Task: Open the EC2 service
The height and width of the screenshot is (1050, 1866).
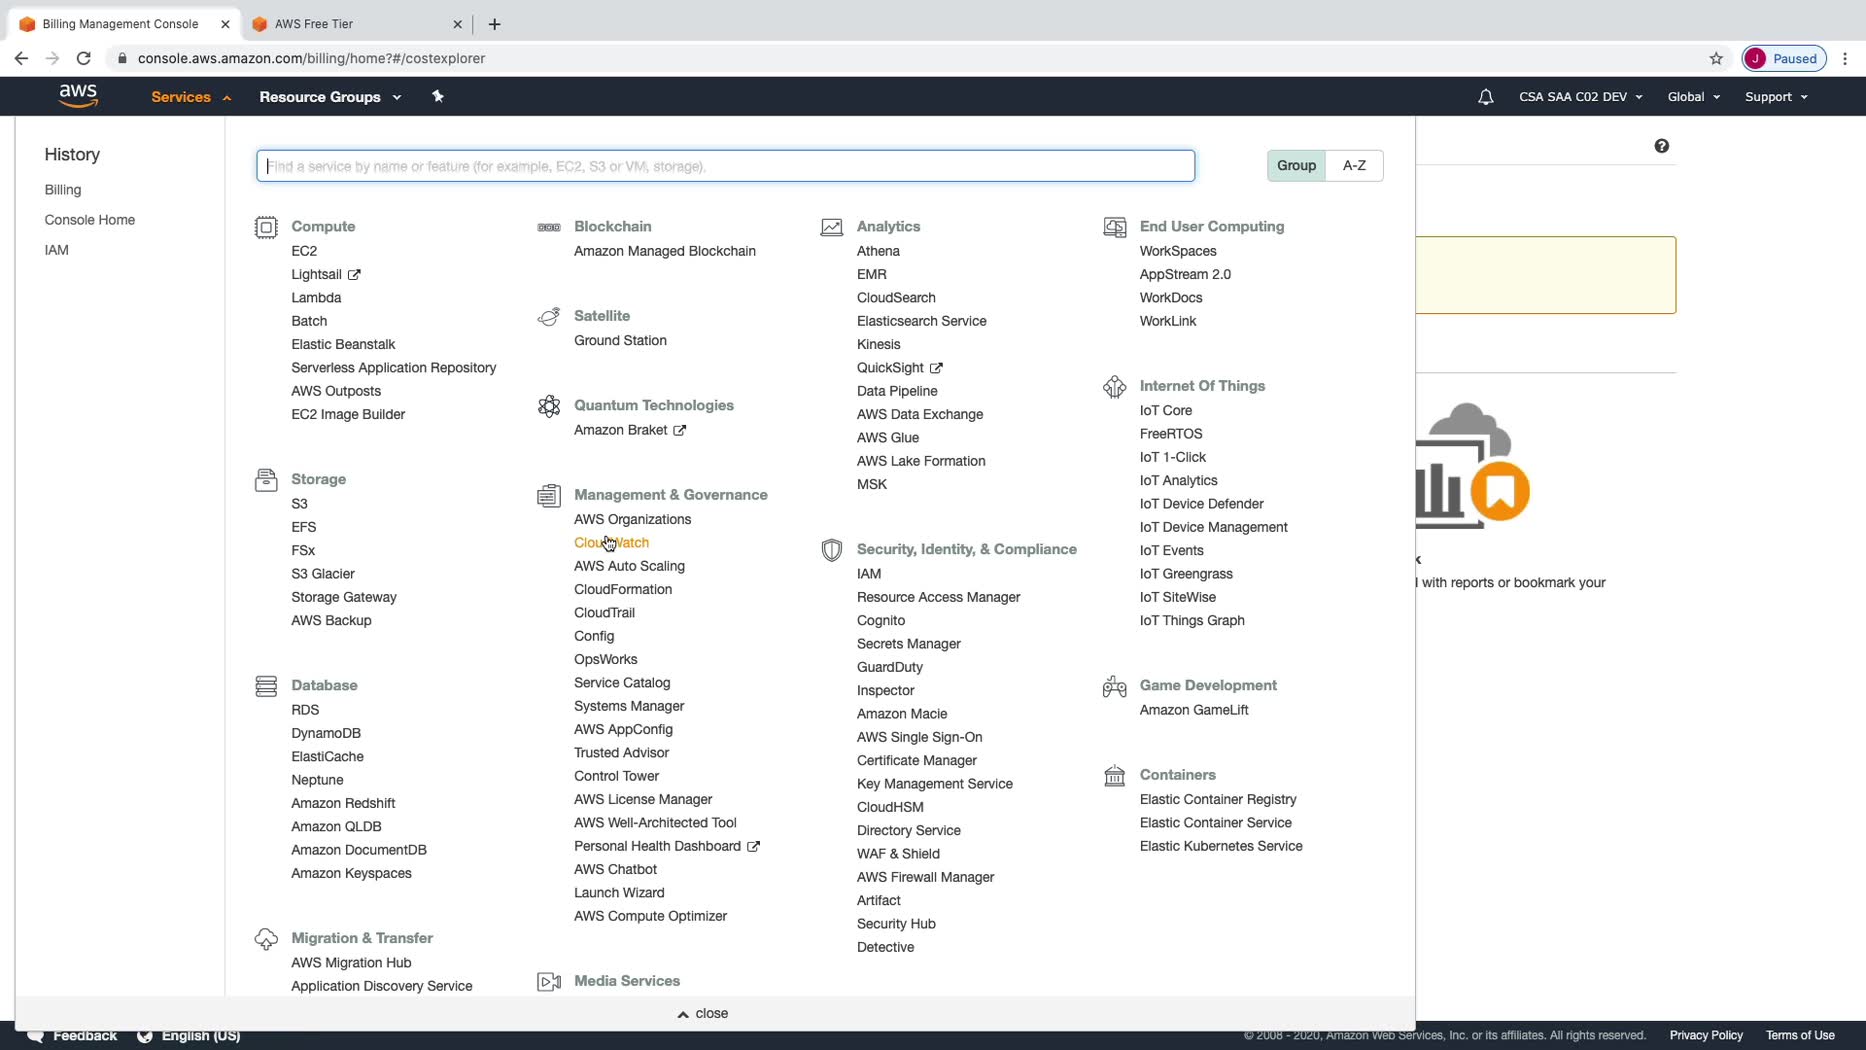Action: coord(304,251)
